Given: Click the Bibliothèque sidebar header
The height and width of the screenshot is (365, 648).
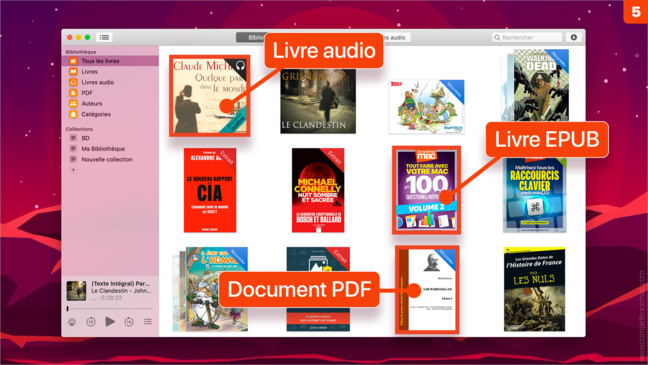Looking at the screenshot, I should [81, 52].
